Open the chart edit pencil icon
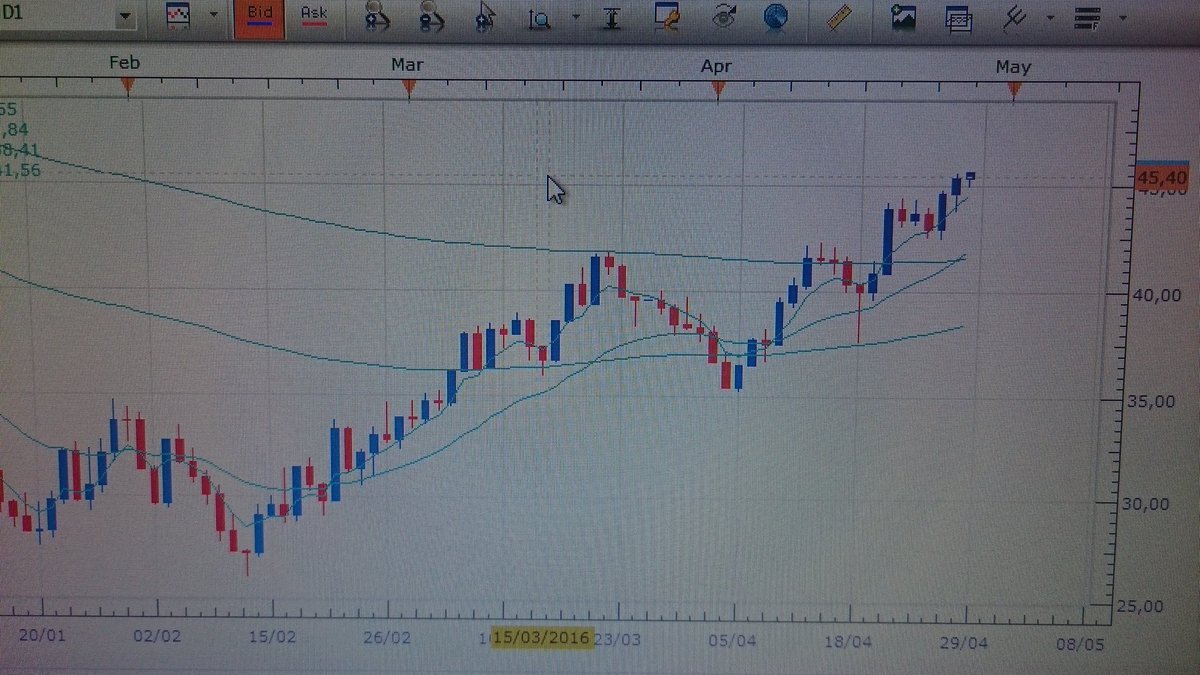Image resolution: width=1200 pixels, height=675 pixels. [666, 16]
